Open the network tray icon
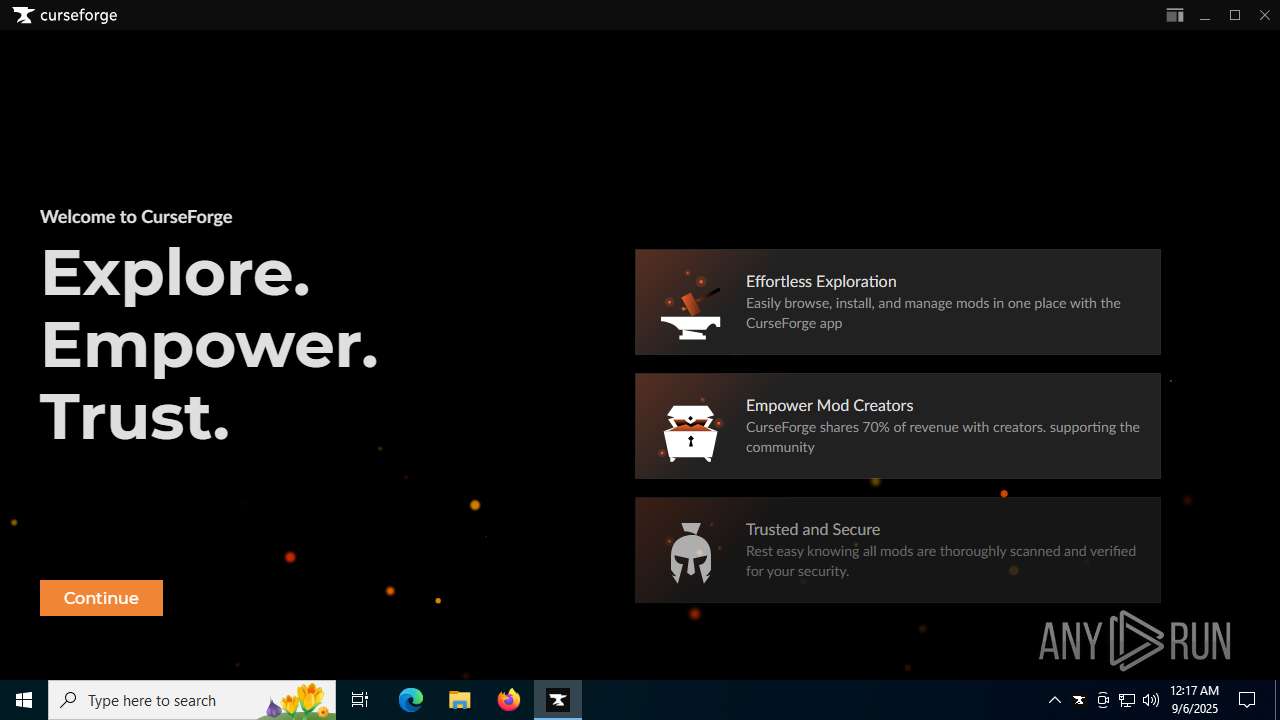The width and height of the screenshot is (1280, 720). click(1127, 700)
